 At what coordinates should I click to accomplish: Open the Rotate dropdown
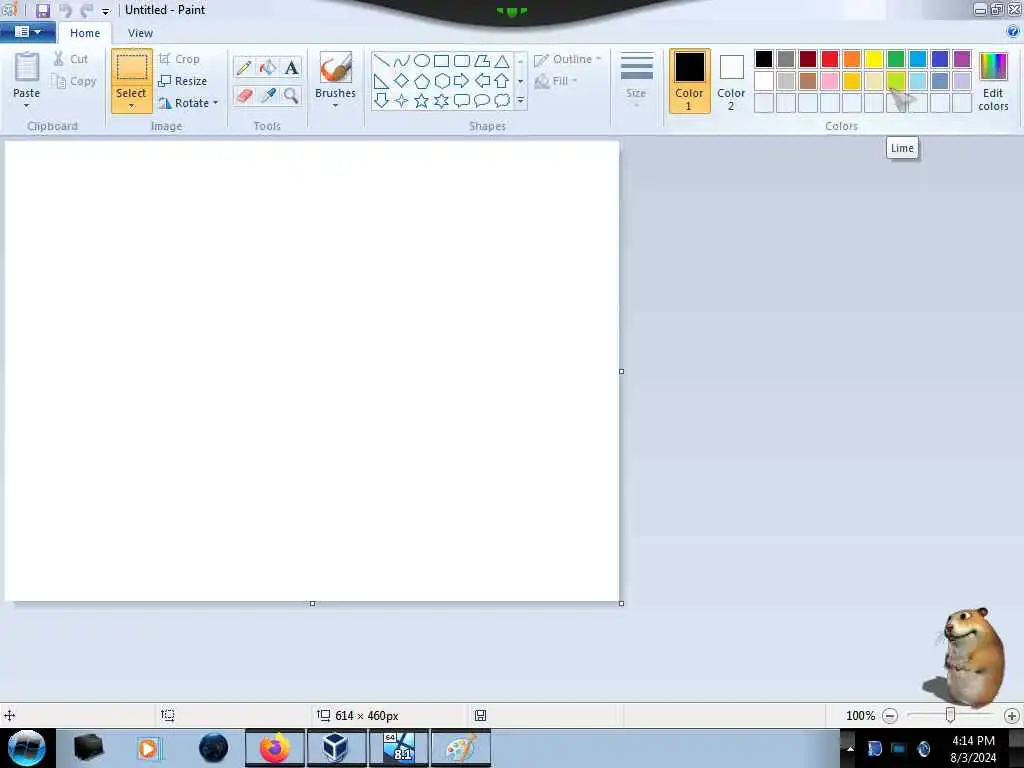tap(187, 103)
